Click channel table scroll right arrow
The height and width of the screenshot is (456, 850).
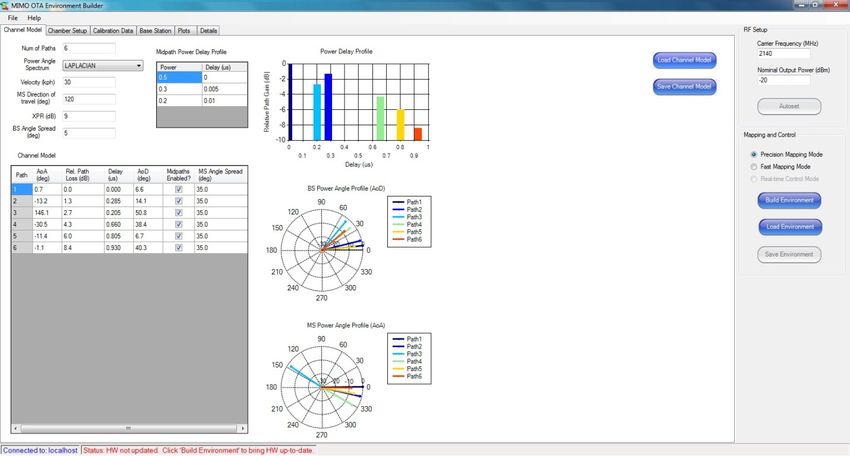click(x=243, y=428)
